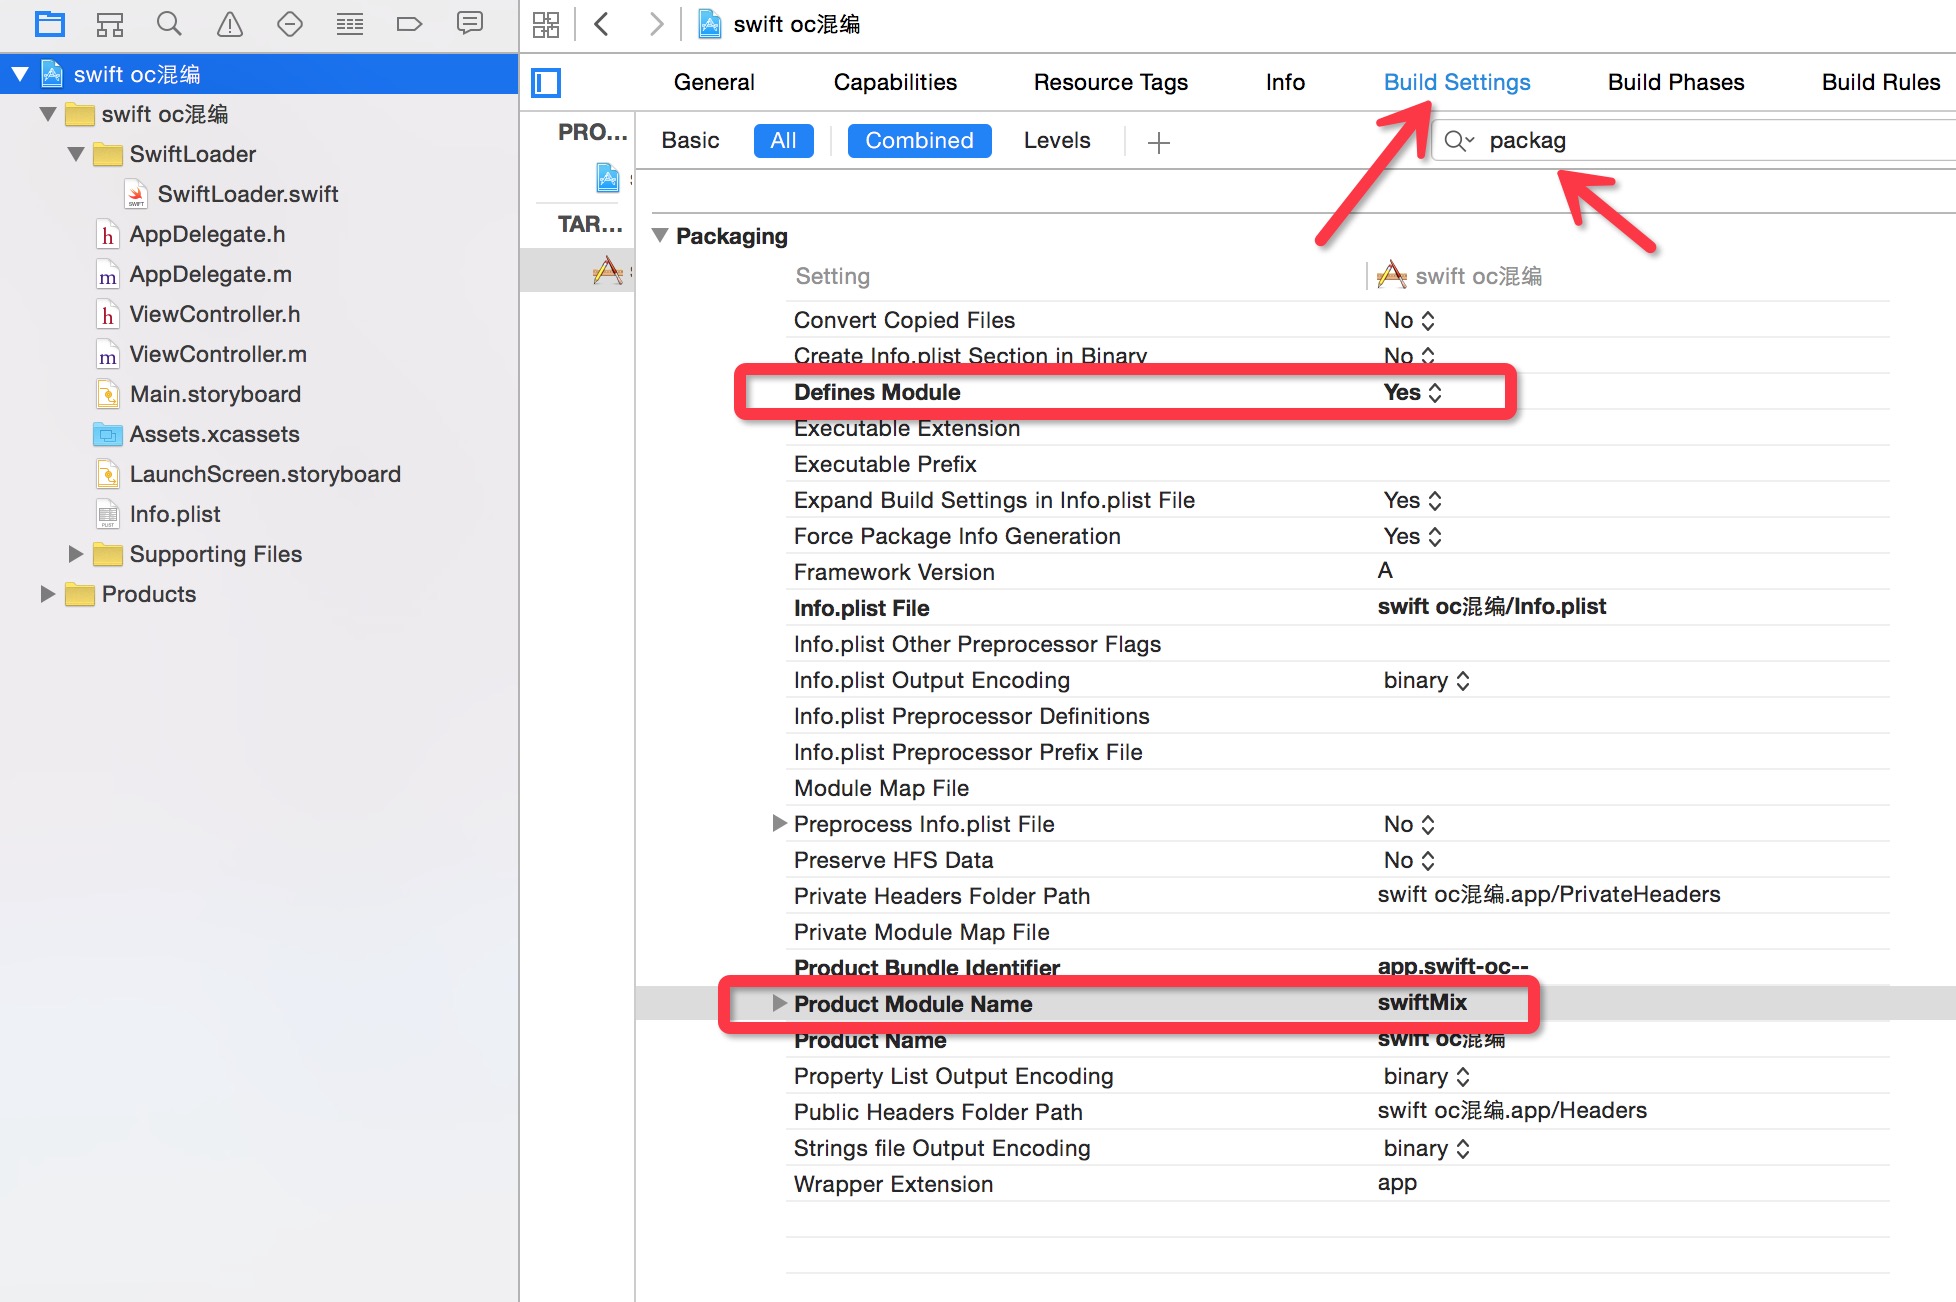1956x1302 pixels.
Task: Select the target app icon under TAR...
Action: [608, 270]
